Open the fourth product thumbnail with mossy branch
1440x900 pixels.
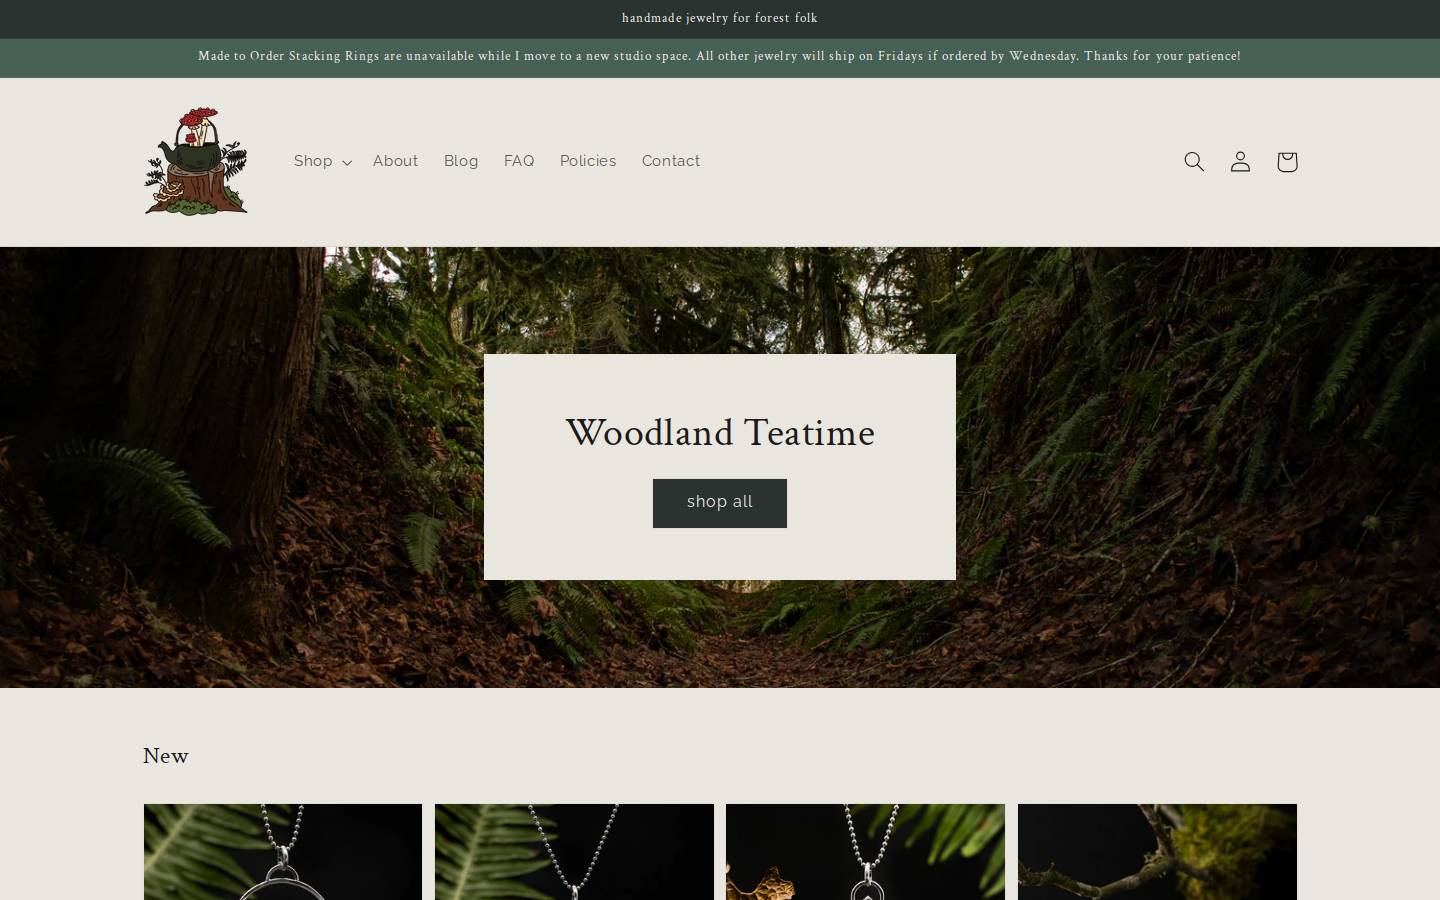pyautogui.click(x=1157, y=852)
